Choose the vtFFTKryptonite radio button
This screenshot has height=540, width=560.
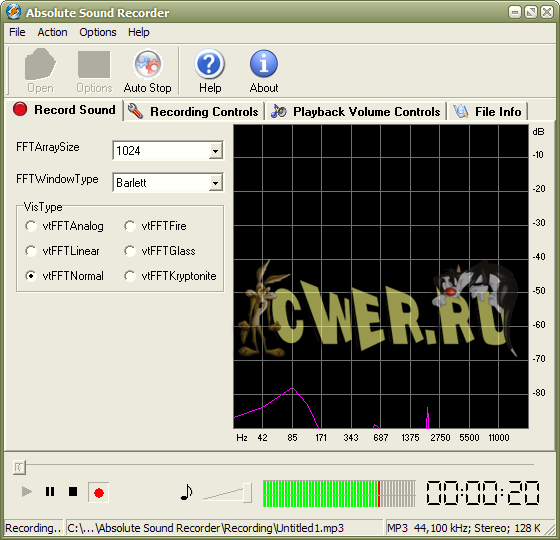pos(130,276)
